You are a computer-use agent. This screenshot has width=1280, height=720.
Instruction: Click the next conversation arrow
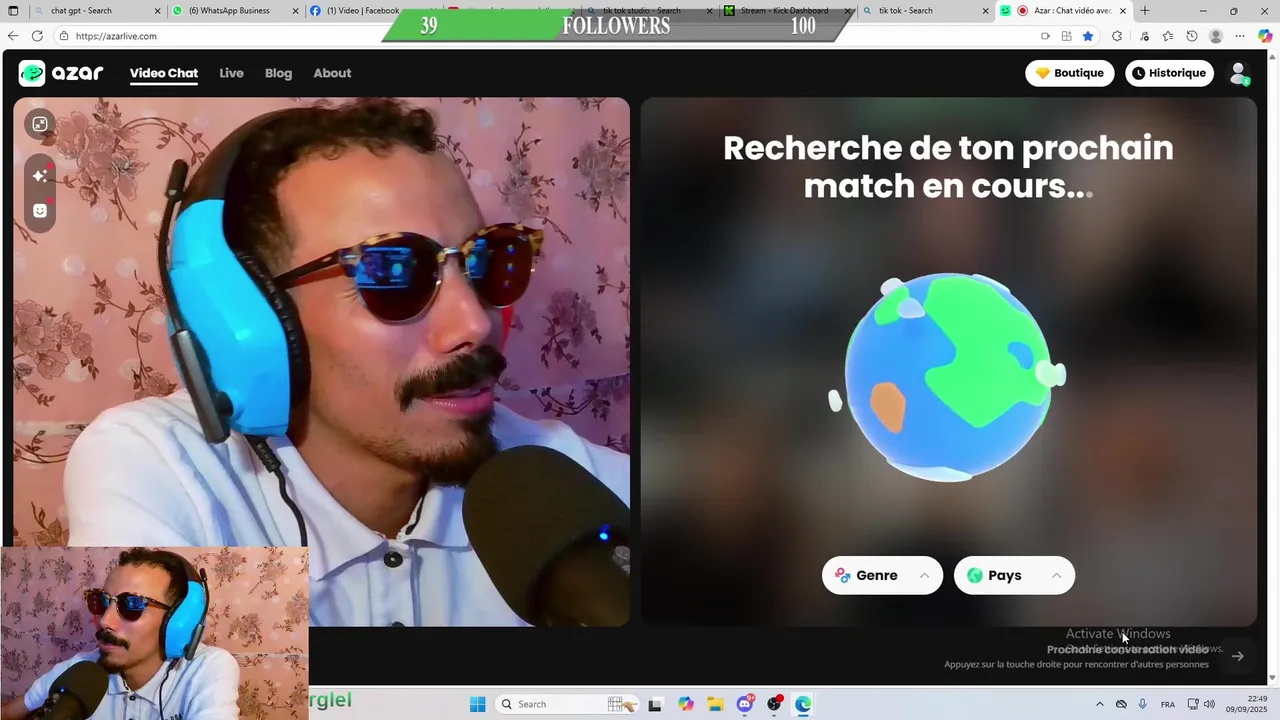click(1238, 656)
